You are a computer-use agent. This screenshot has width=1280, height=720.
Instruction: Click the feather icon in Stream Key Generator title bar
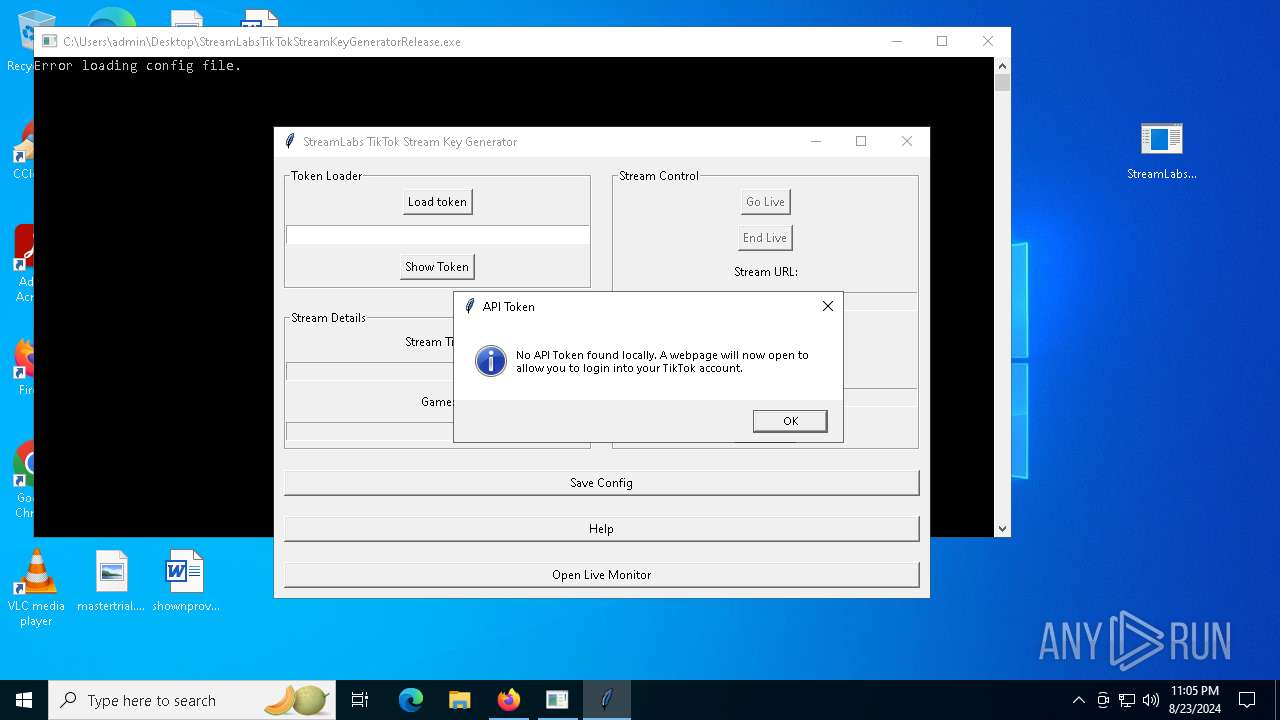point(289,141)
